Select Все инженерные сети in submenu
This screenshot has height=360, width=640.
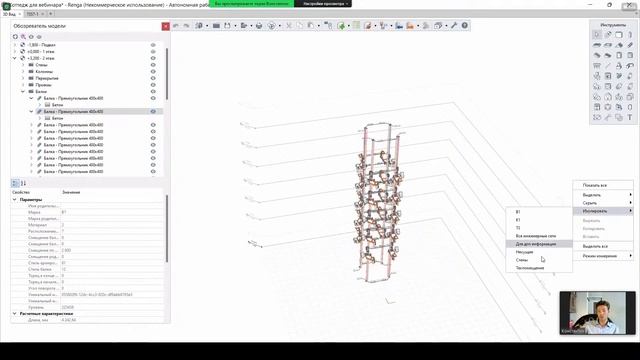539,236
